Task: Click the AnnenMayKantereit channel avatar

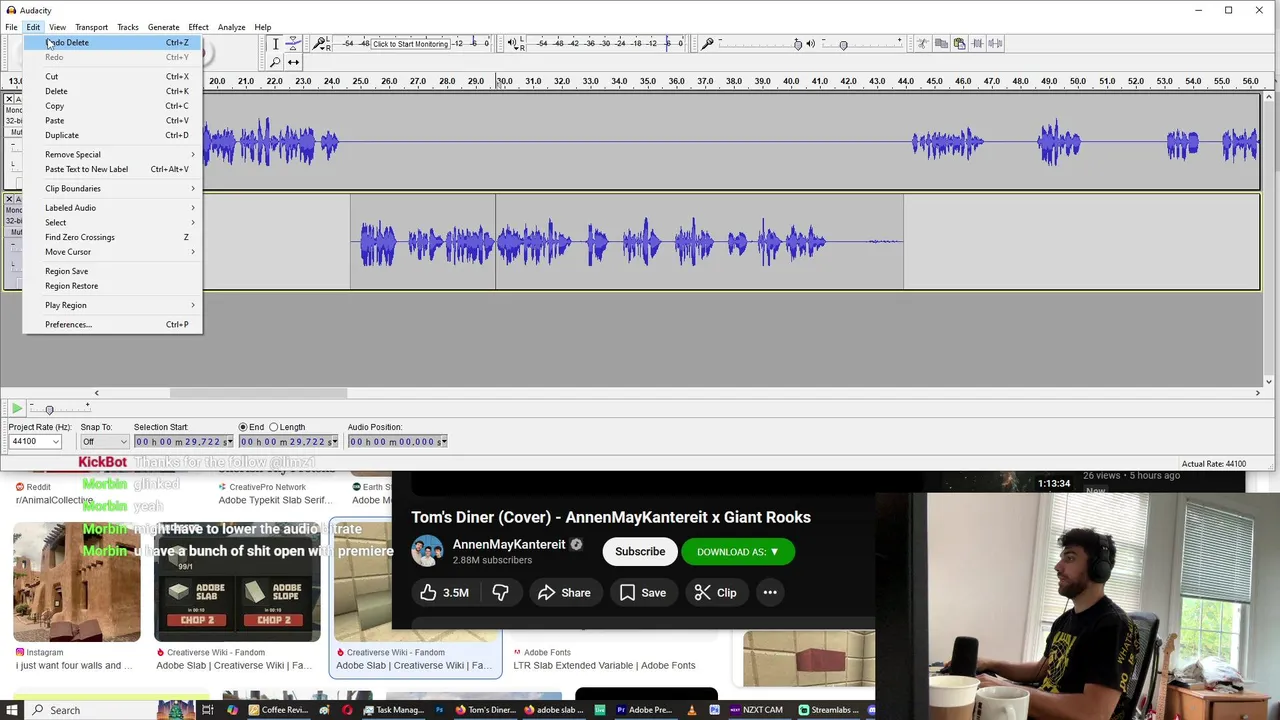Action: (427, 552)
